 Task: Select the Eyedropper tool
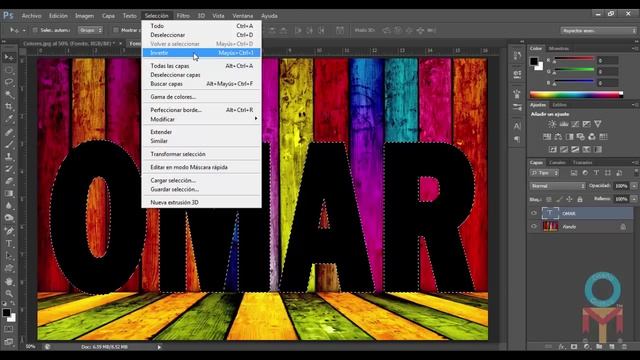coord(9,119)
